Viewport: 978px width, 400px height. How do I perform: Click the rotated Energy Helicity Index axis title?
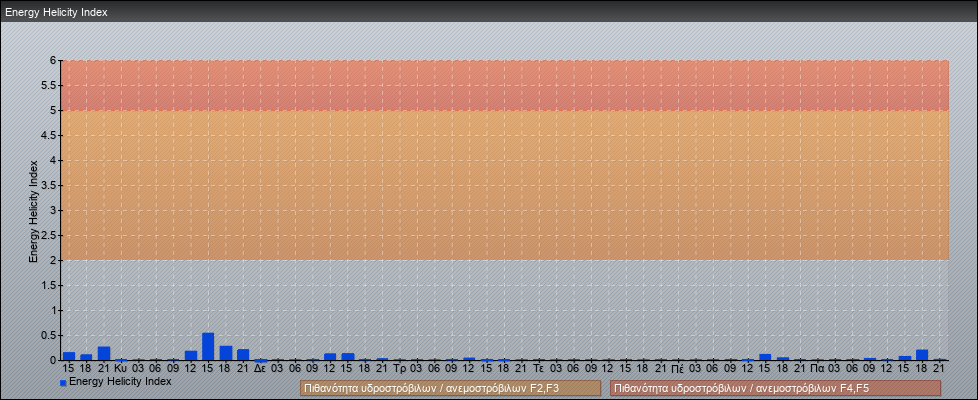point(34,211)
